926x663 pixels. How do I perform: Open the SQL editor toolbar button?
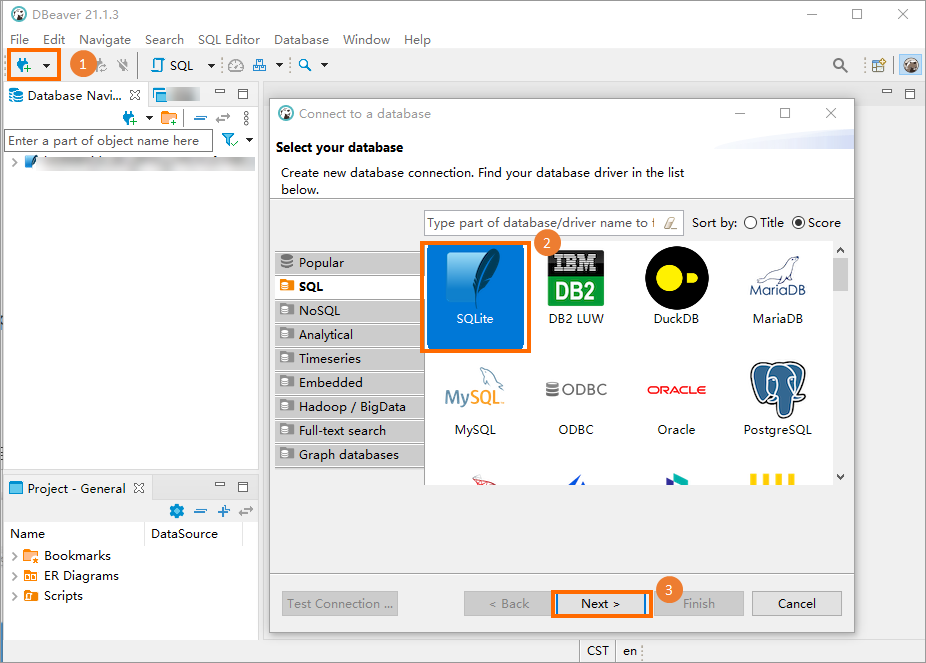[172, 65]
